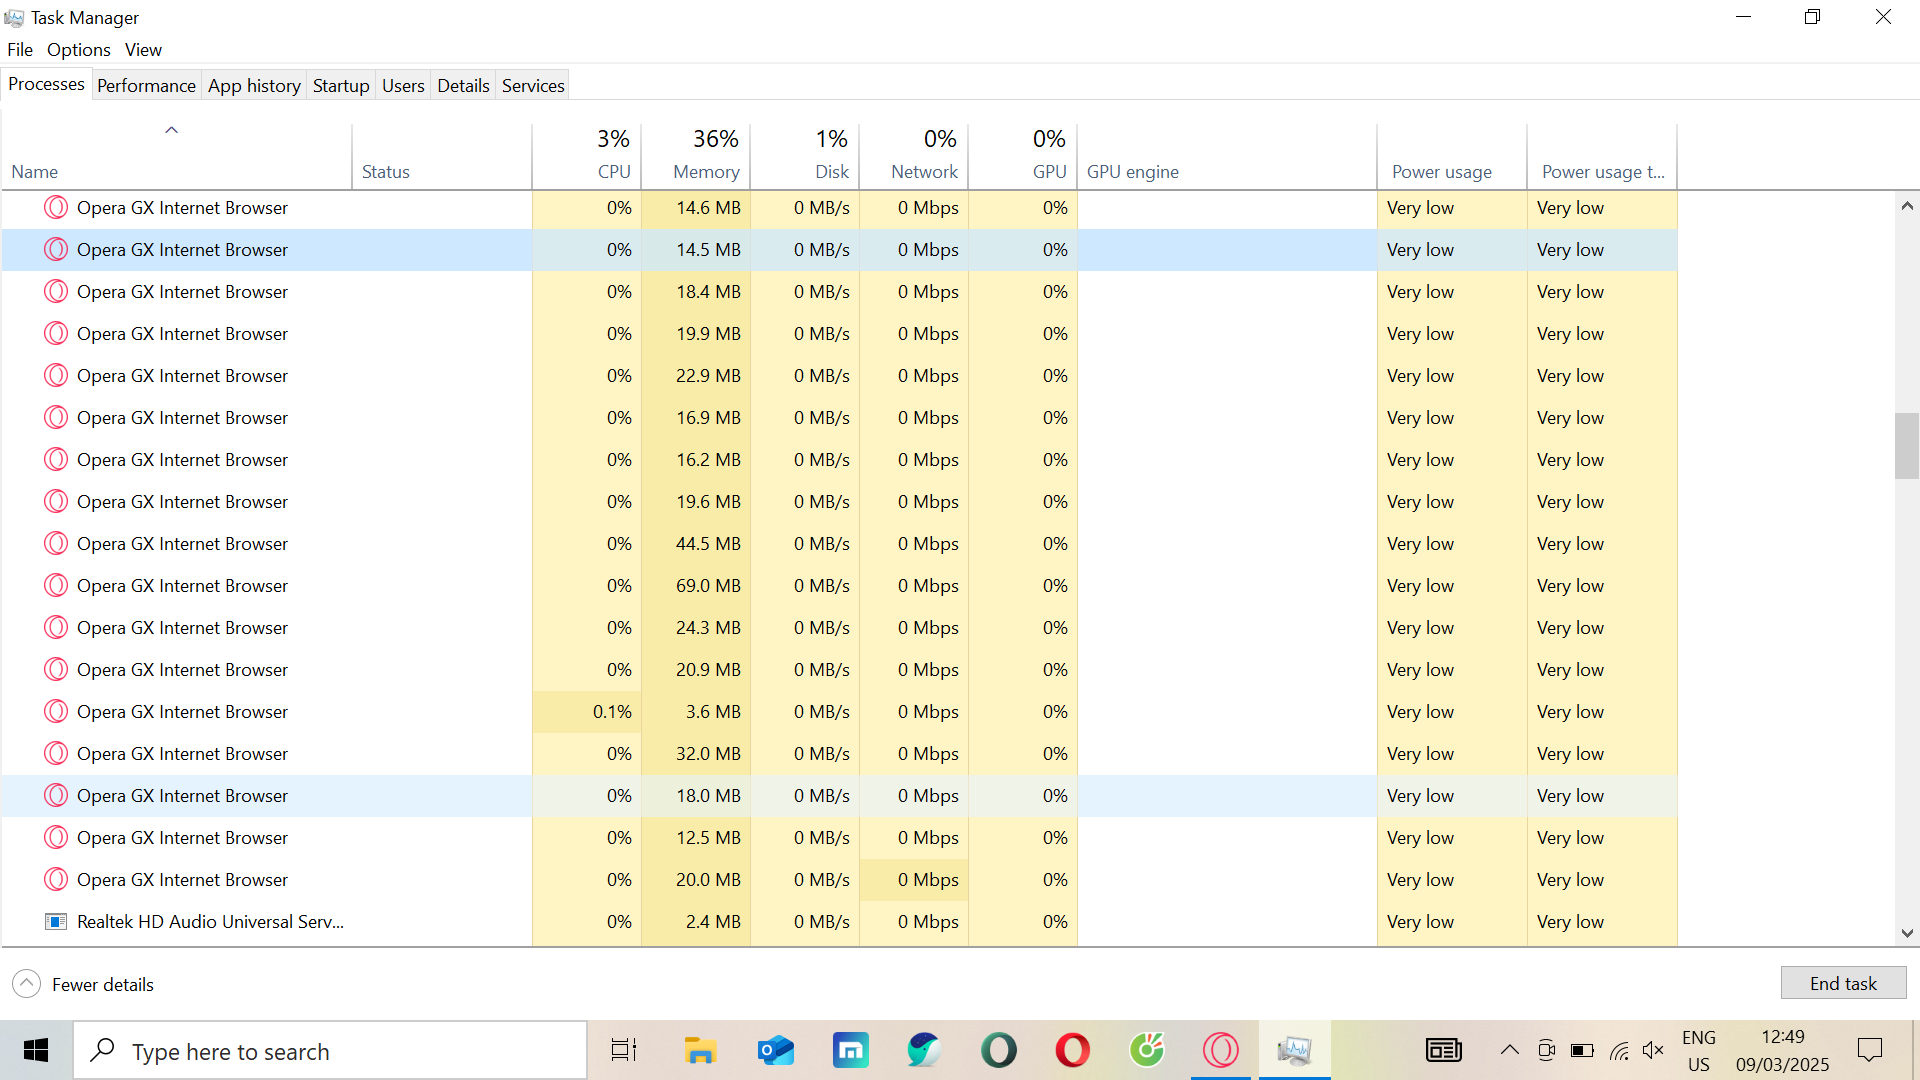Open Windows Start menu

point(36,1050)
